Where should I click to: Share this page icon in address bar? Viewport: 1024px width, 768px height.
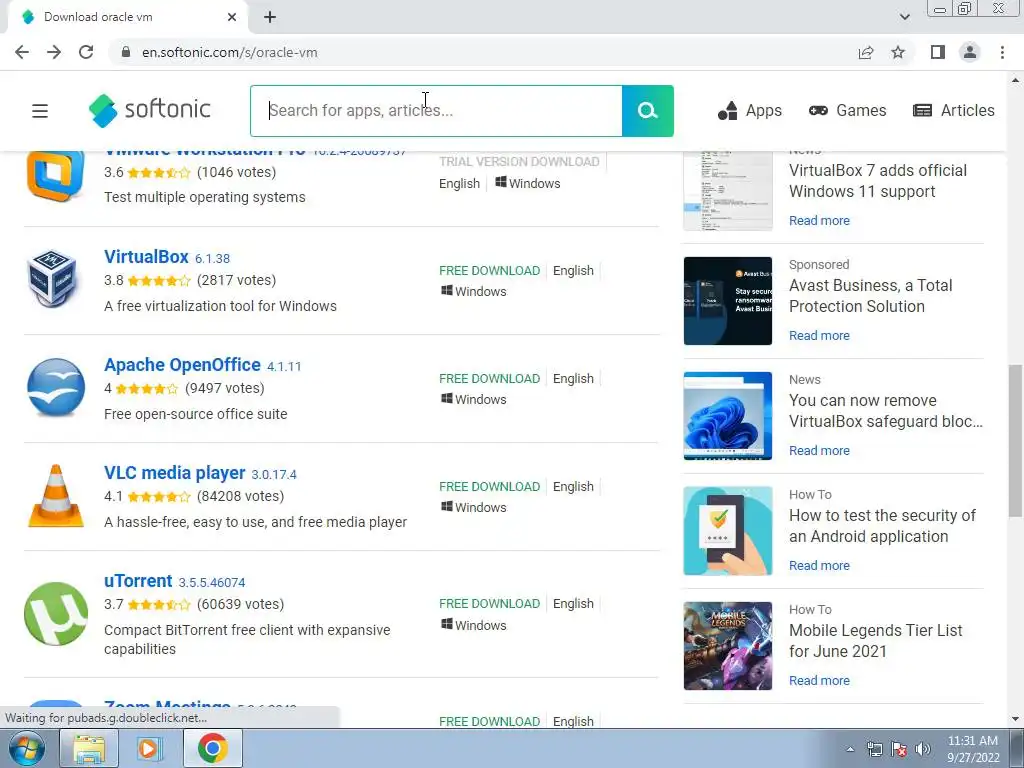click(866, 52)
